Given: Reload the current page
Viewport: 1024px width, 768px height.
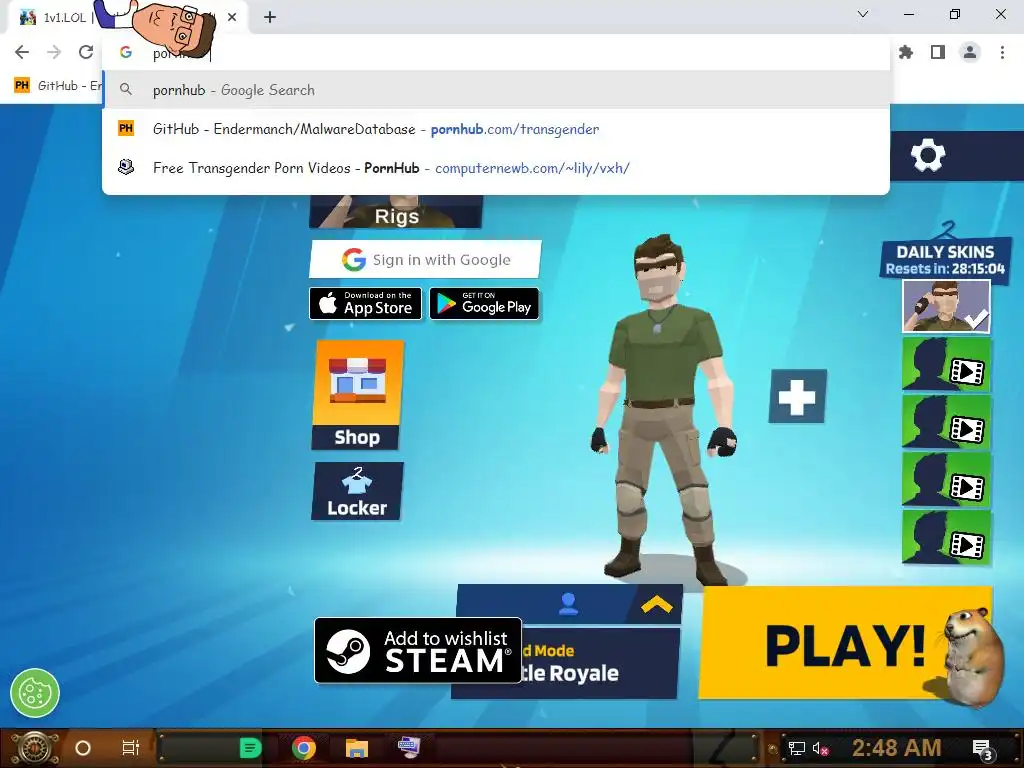Looking at the screenshot, I should coord(86,52).
